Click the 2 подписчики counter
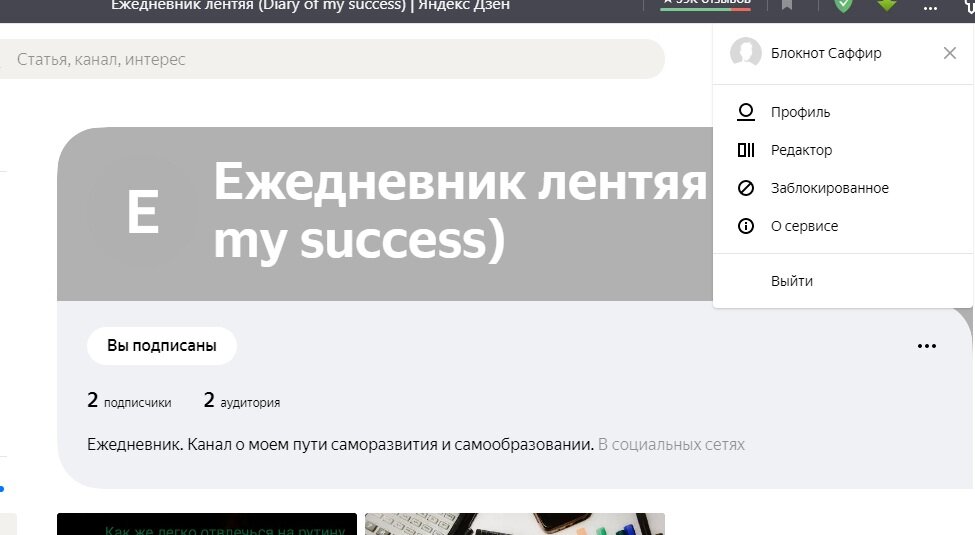Image resolution: width=975 pixels, height=535 pixels. (x=129, y=400)
